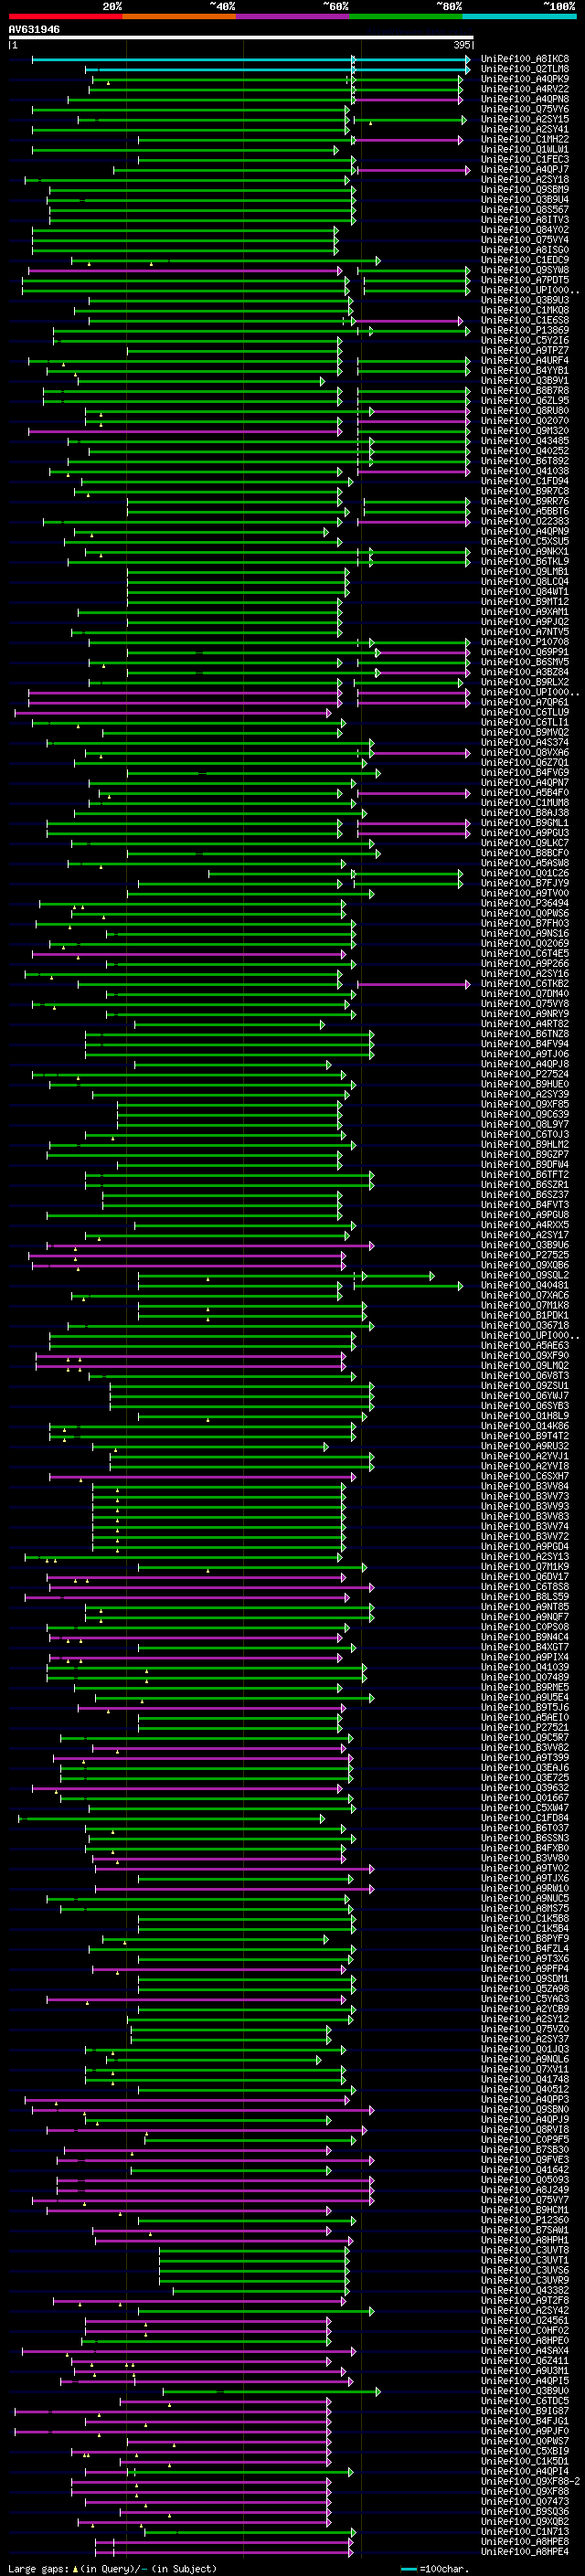Screen dimensions: 585x2576
Task: Click the UniRef100_Q41642 label
Action: [525, 2169]
